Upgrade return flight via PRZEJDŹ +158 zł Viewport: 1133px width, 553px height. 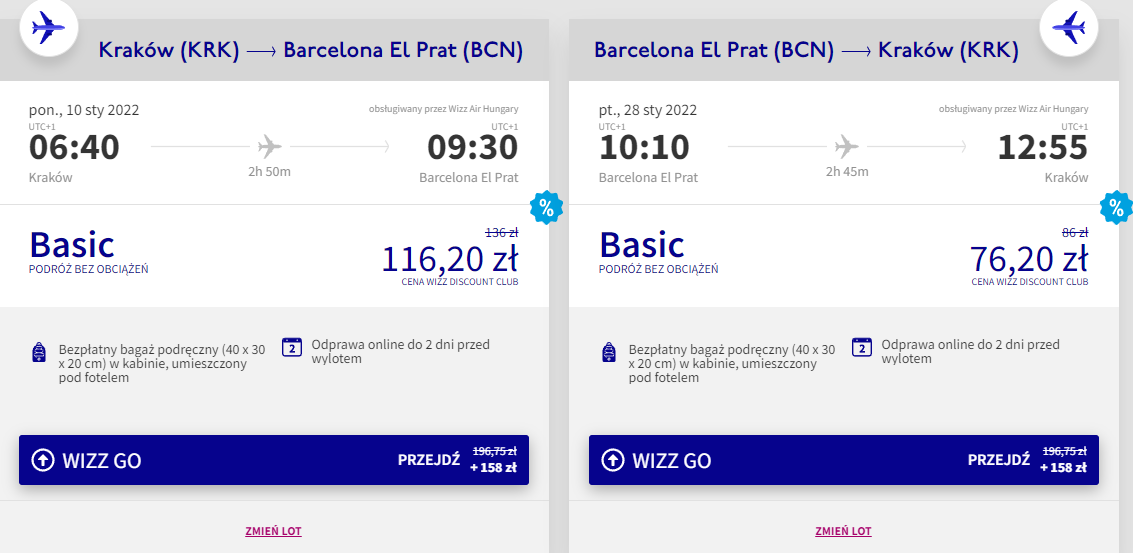pos(1027,460)
